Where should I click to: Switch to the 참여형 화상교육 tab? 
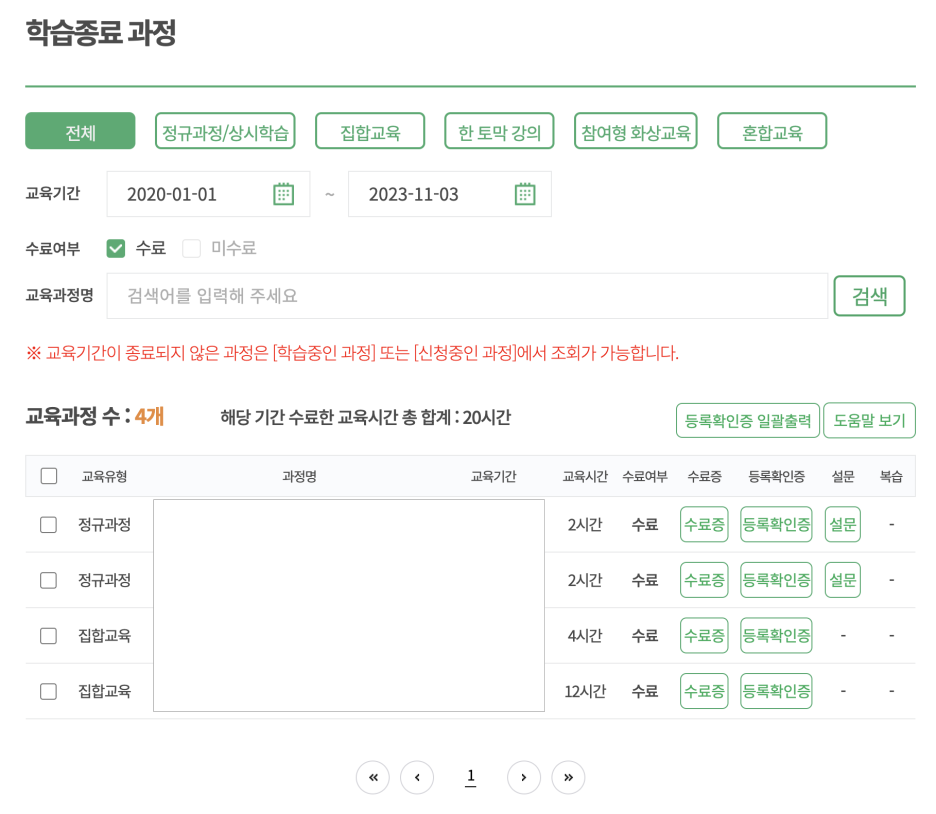(x=636, y=131)
